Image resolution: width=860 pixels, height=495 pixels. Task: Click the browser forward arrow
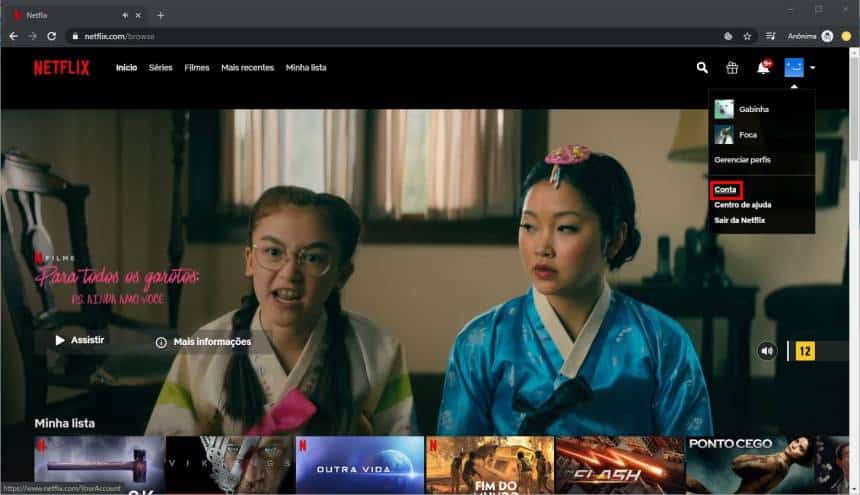[32, 36]
